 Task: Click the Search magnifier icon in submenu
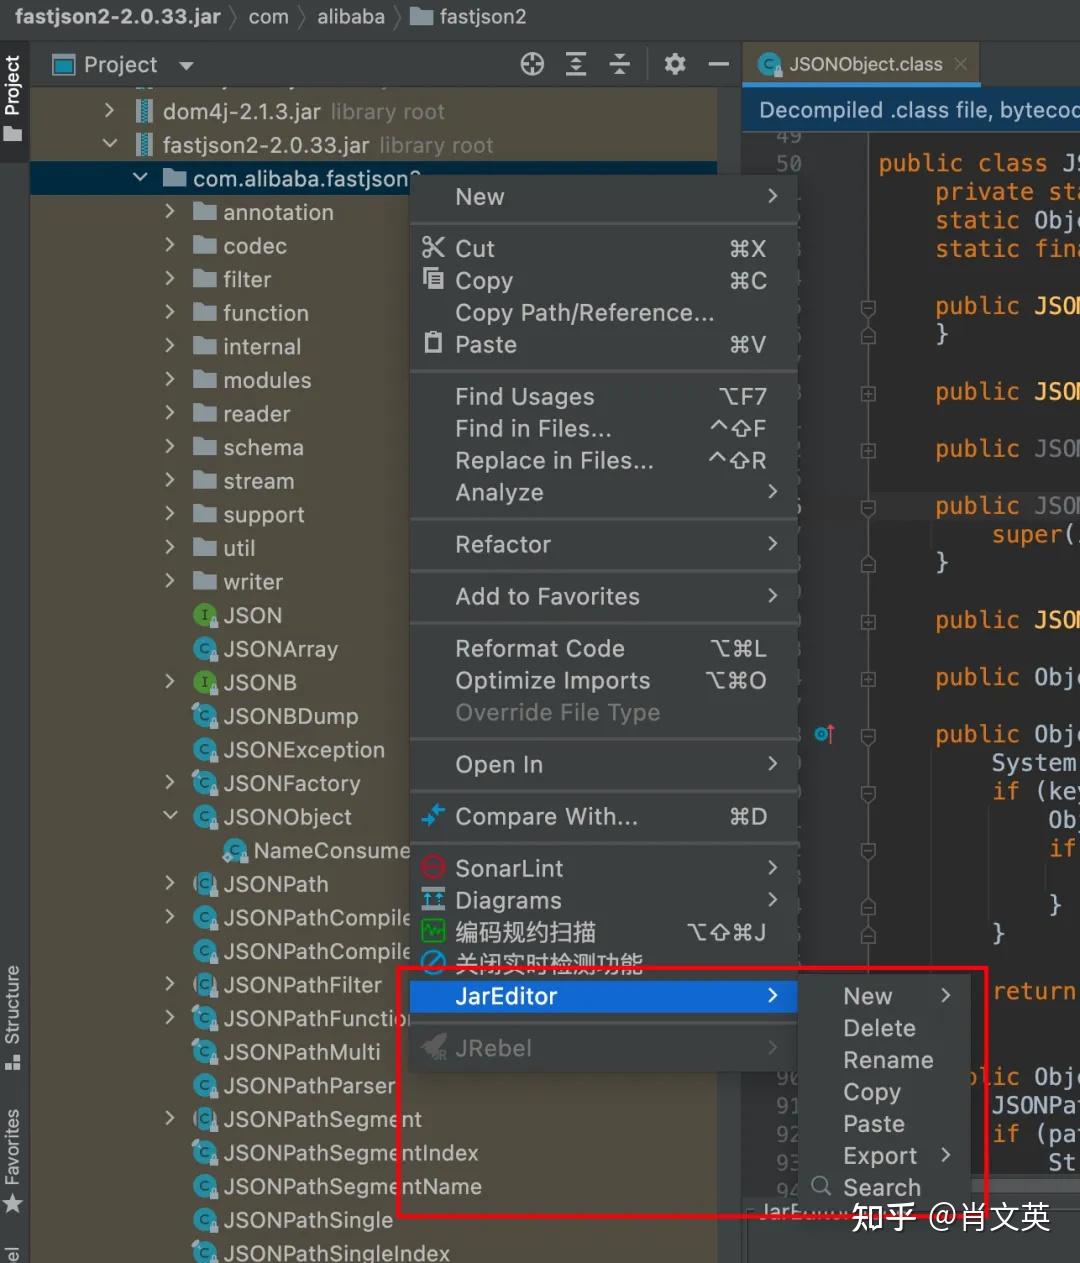point(821,1186)
